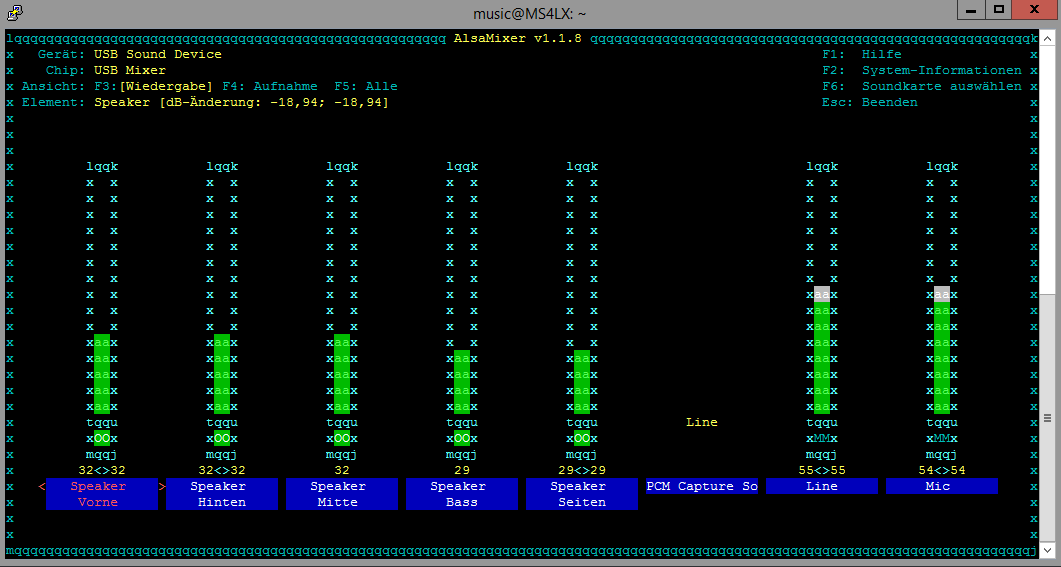The image size is (1061, 567).
Task: Click the terminal scrollbar down arrow
Action: pyautogui.click(x=1047, y=549)
